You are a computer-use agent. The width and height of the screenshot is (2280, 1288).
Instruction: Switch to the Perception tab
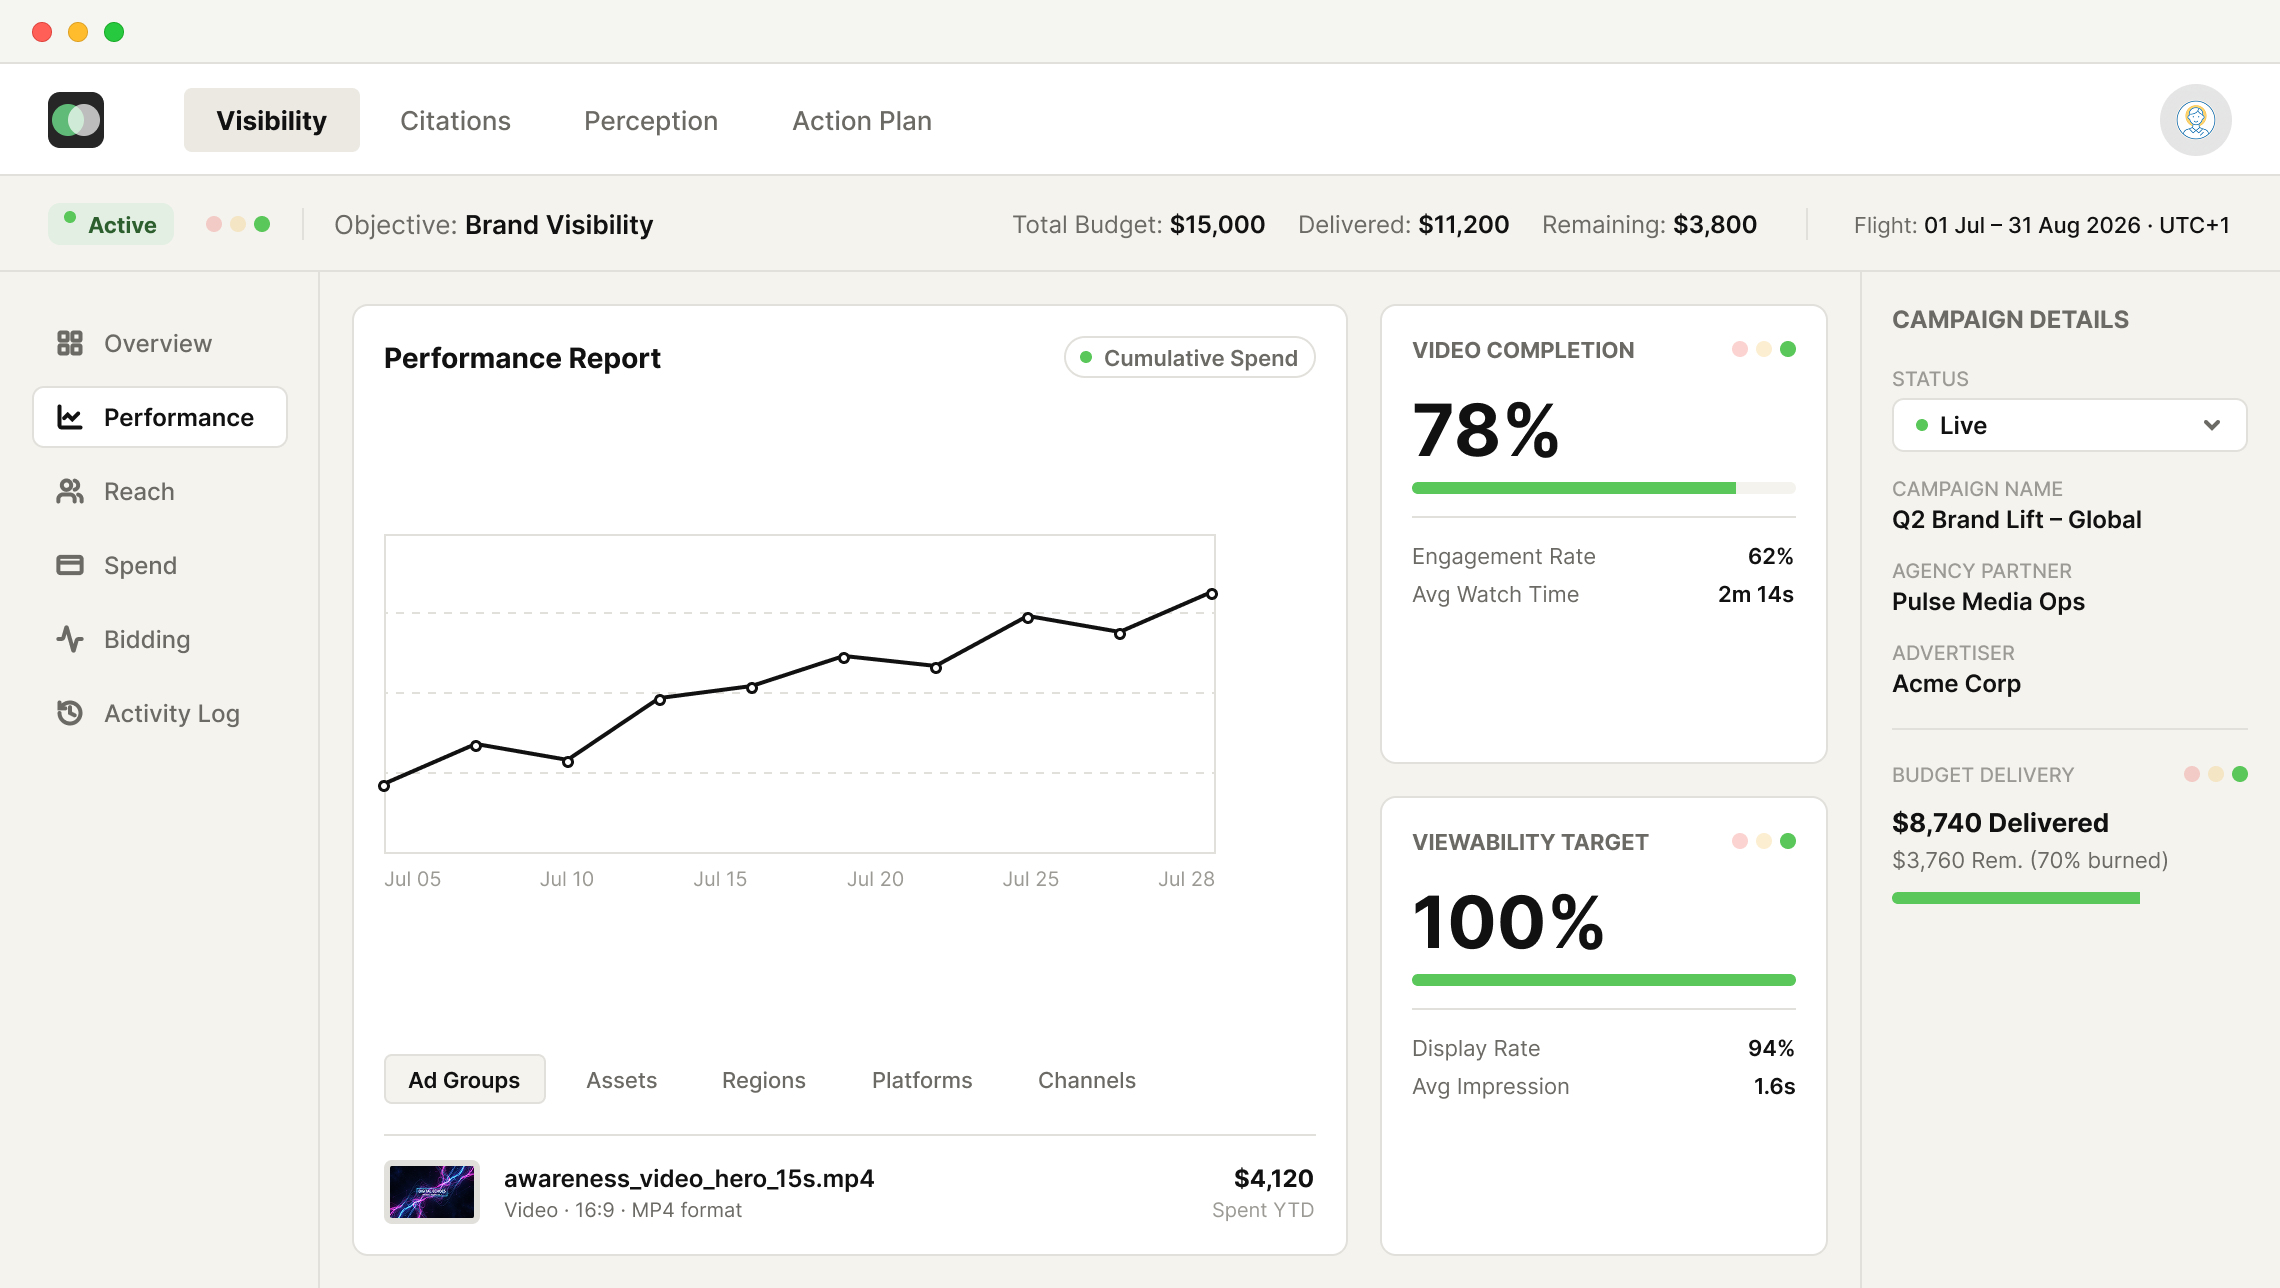coord(651,120)
